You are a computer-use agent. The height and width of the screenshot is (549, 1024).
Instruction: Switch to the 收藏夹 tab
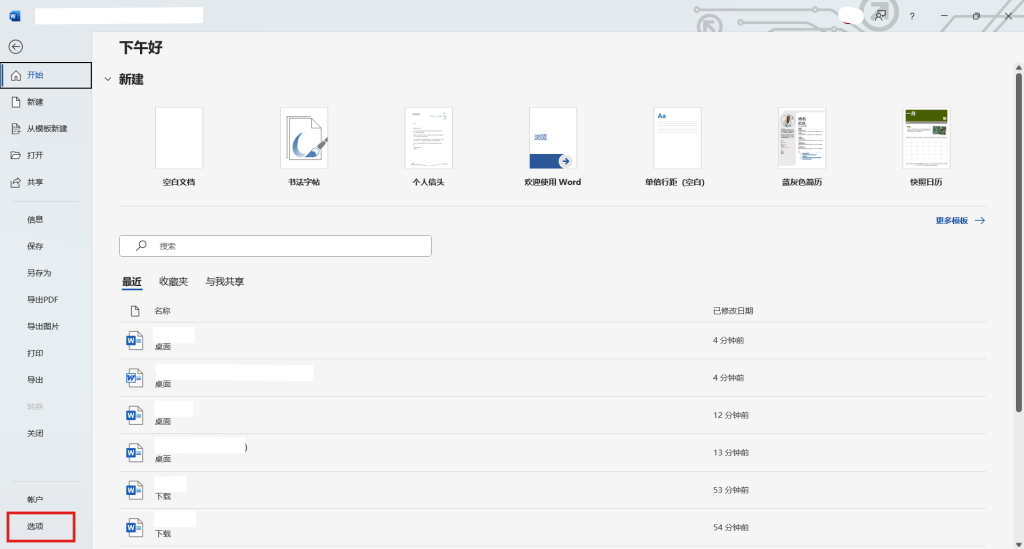click(173, 282)
